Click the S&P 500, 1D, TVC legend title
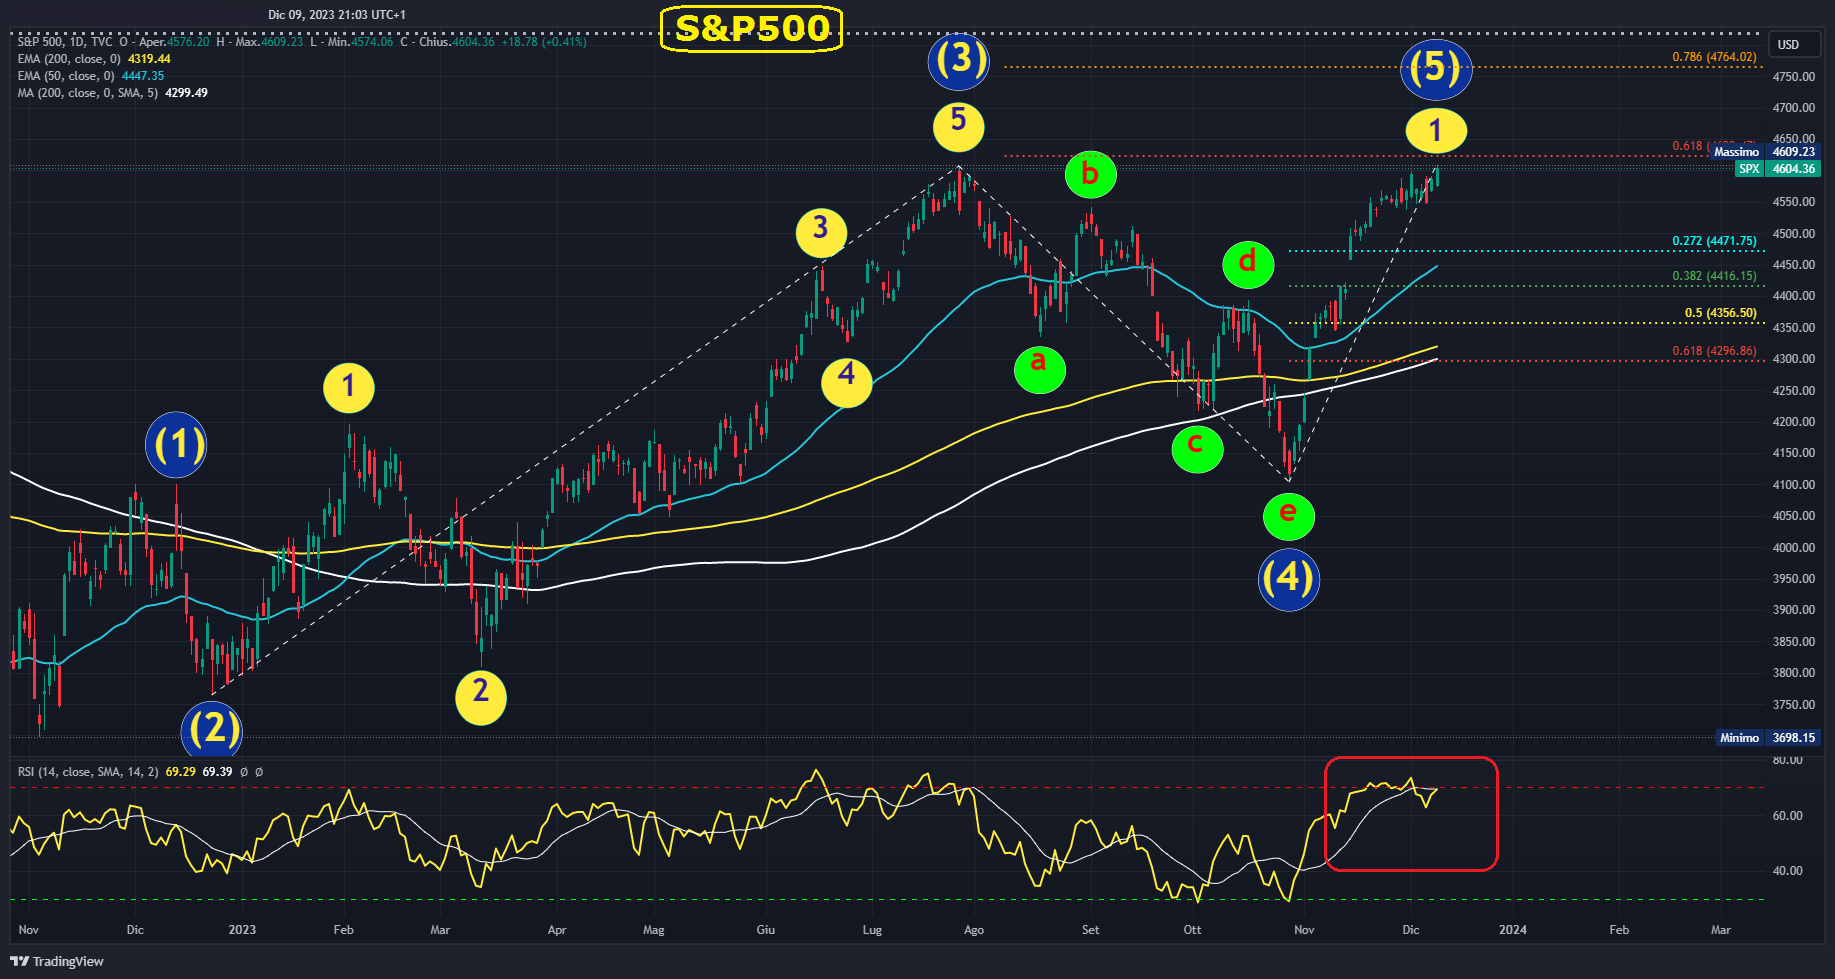The height and width of the screenshot is (979, 1835). pos(65,42)
